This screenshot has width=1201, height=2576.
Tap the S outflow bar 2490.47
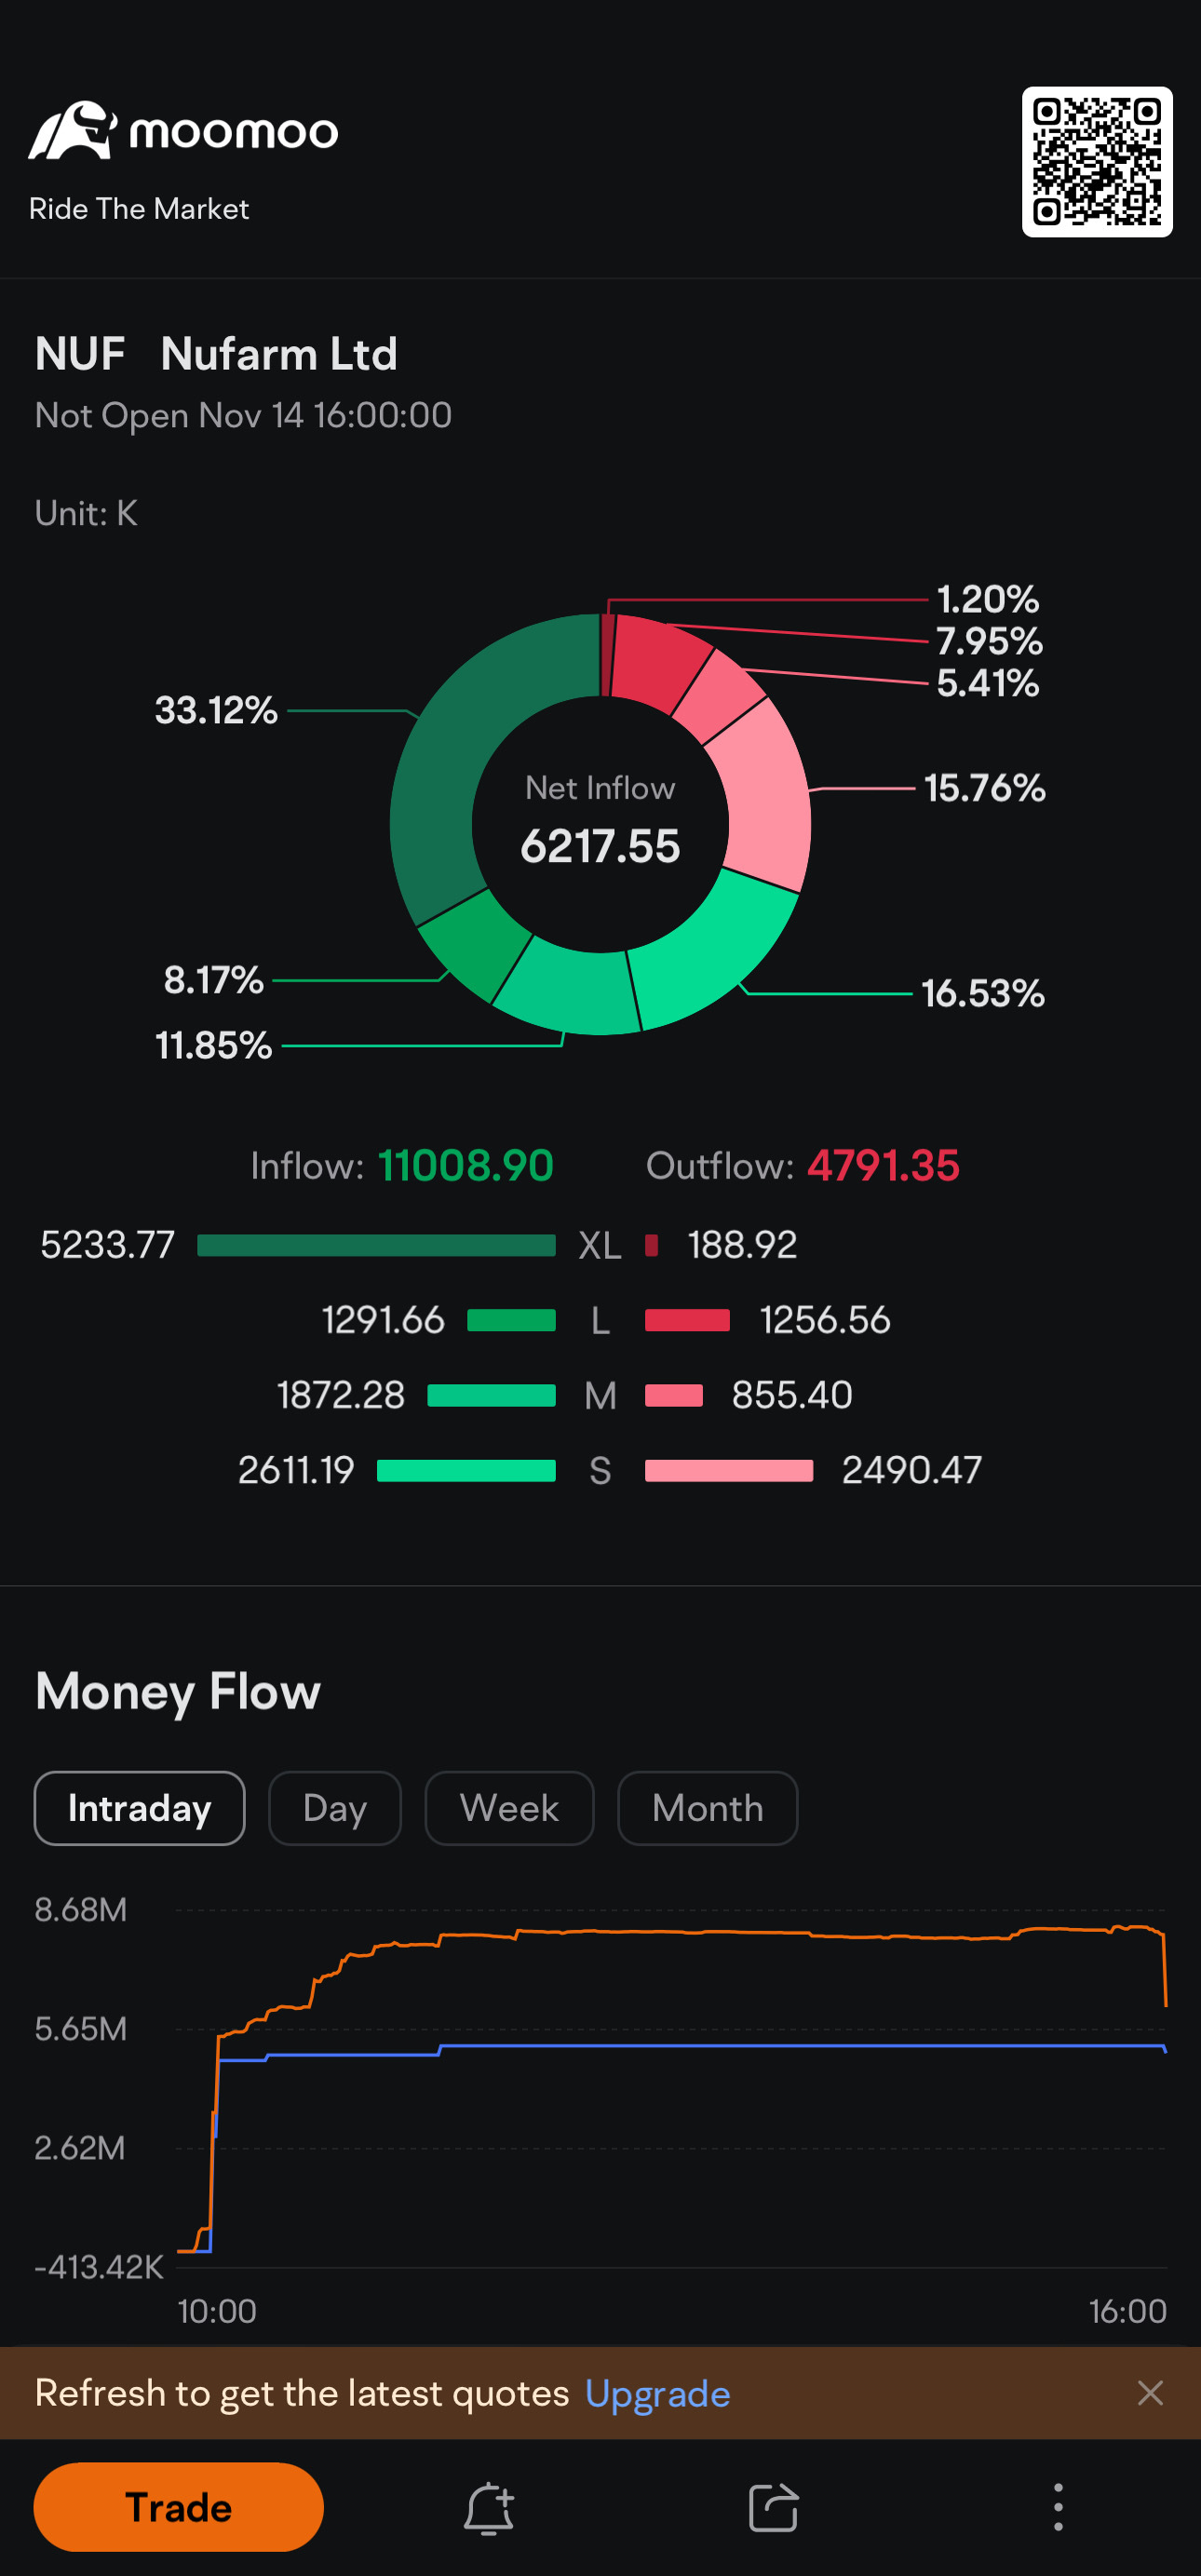click(x=729, y=1470)
